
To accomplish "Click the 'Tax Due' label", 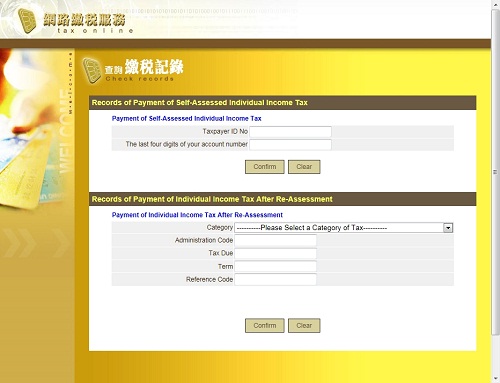I will 221,253.
